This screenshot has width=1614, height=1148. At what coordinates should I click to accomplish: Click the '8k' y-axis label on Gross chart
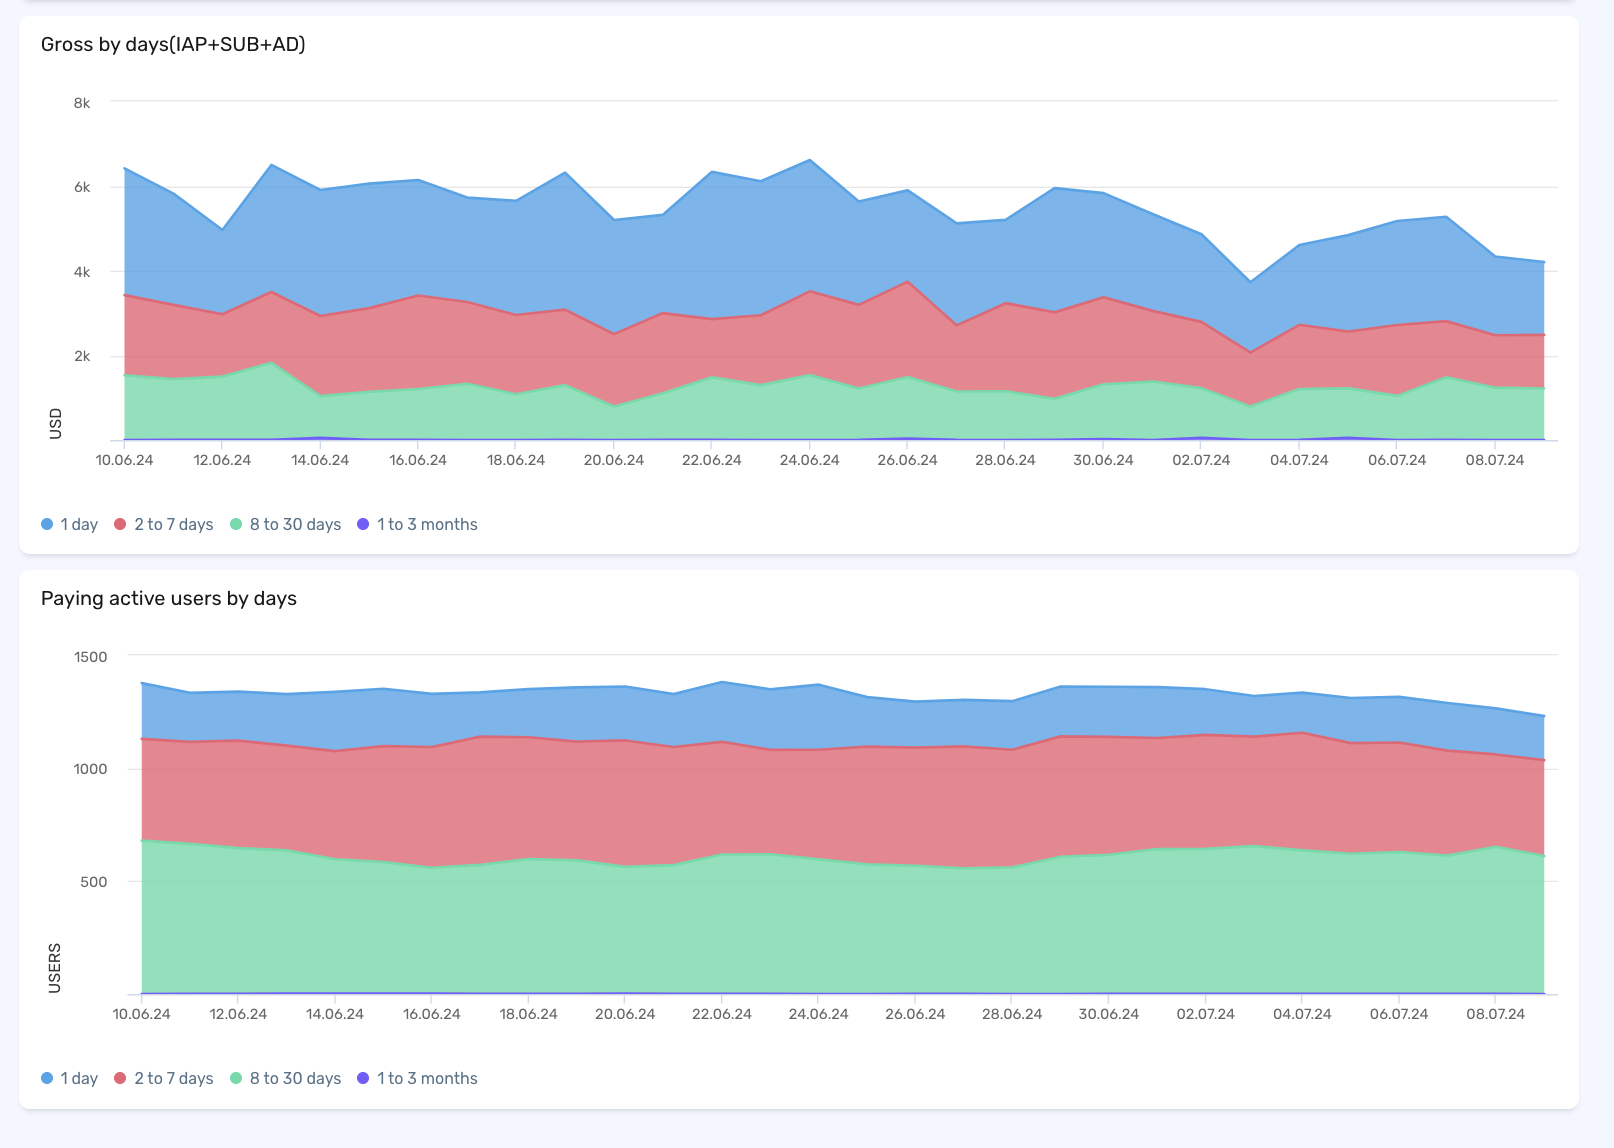pyautogui.click(x=82, y=103)
